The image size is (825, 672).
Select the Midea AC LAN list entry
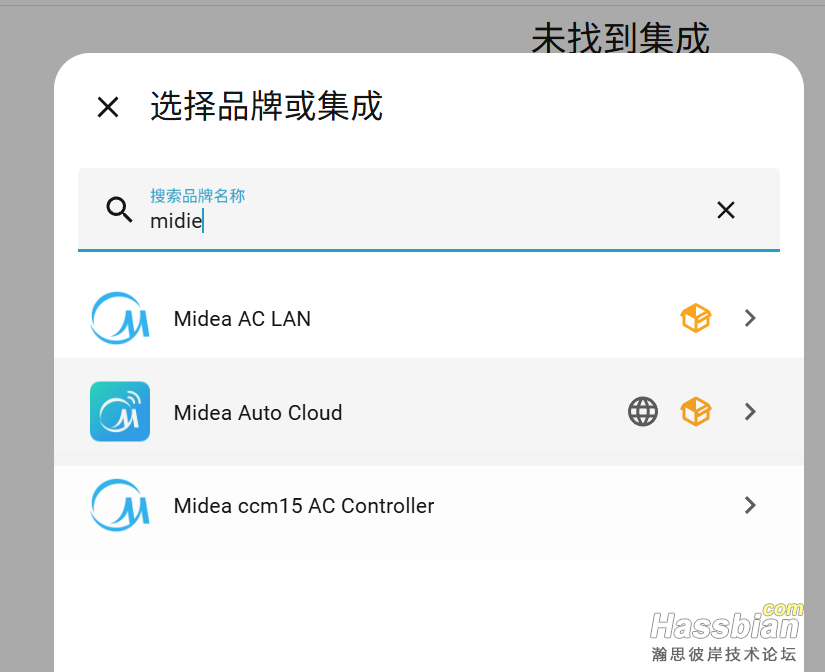click(x=242, y=319)
